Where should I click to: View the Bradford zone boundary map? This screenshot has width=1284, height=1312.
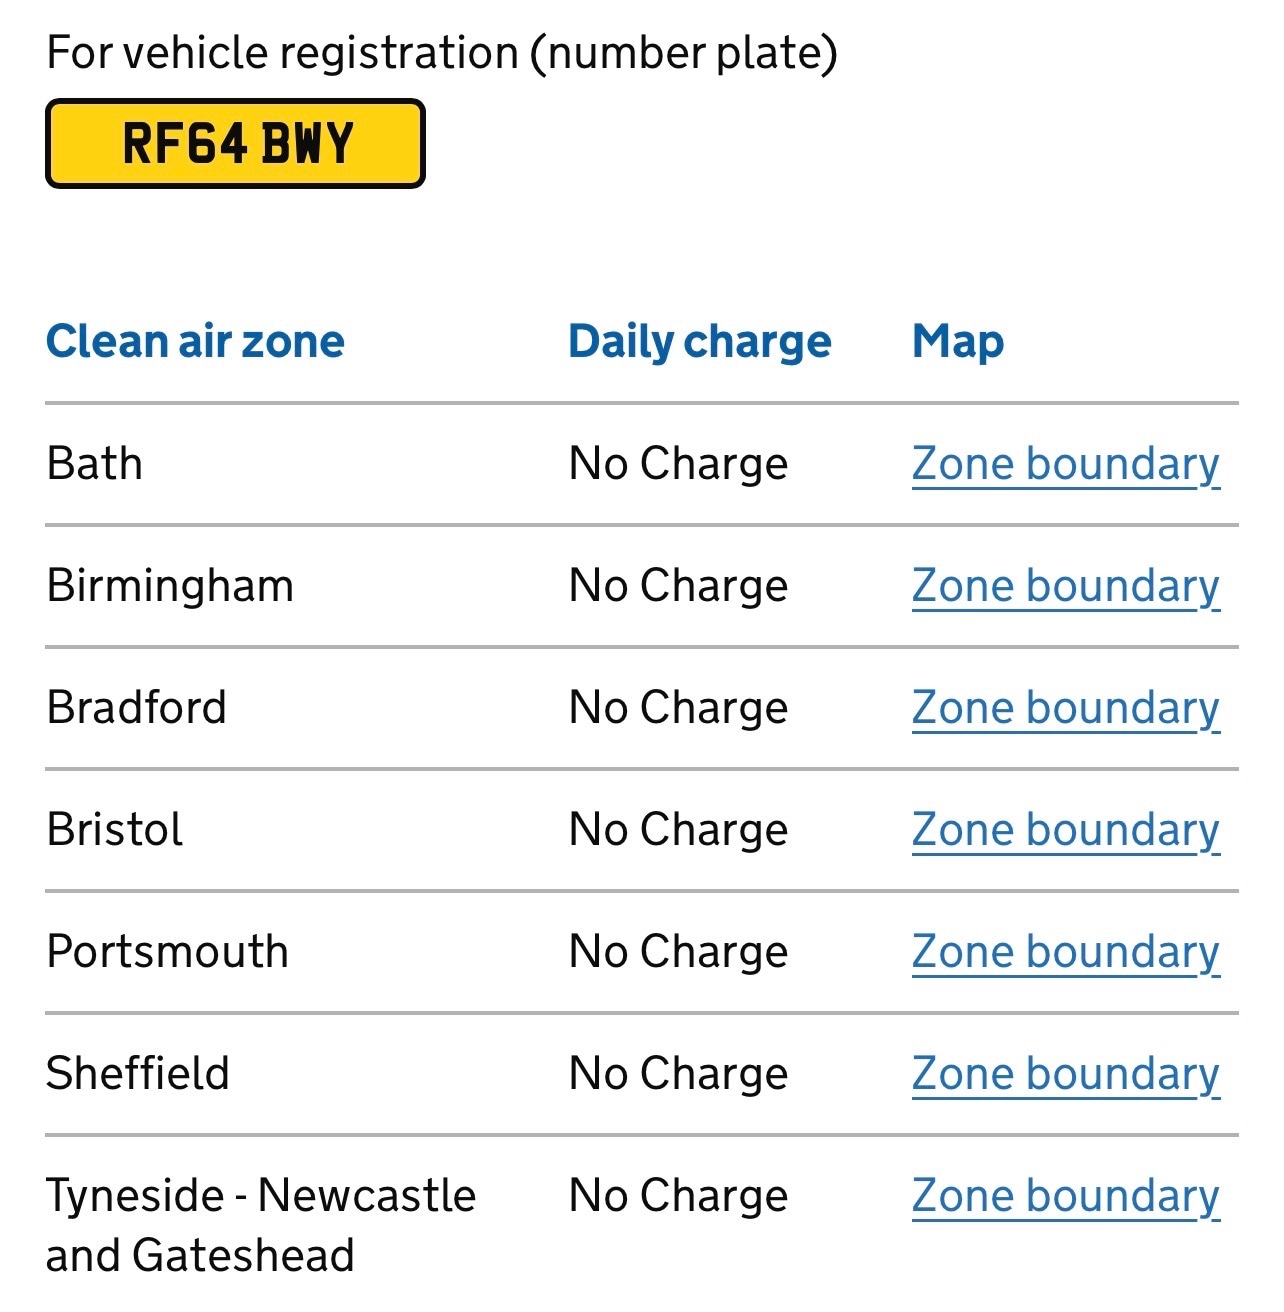tap(1065, 708)
